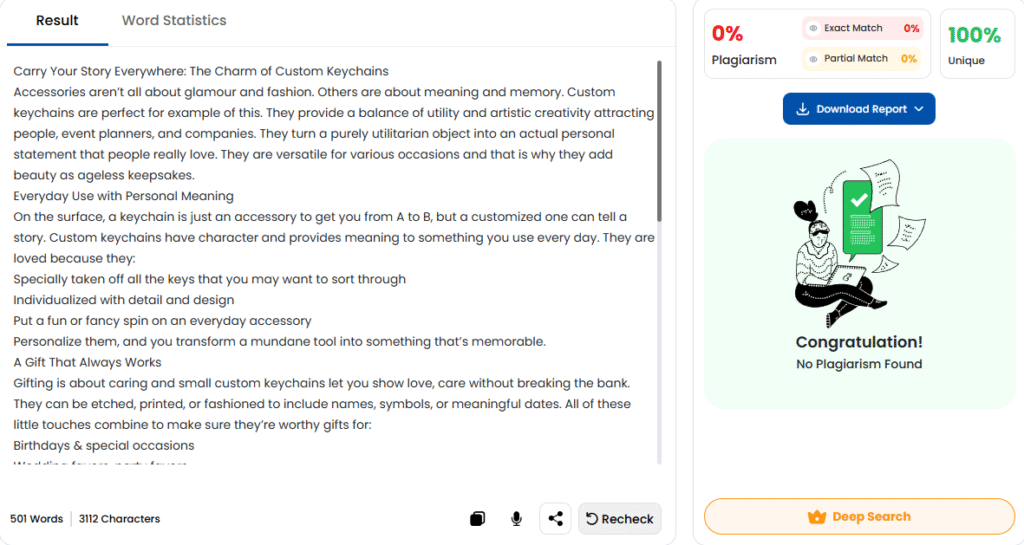
Task: Click the microphone listen icon
Action: [516, 519]
